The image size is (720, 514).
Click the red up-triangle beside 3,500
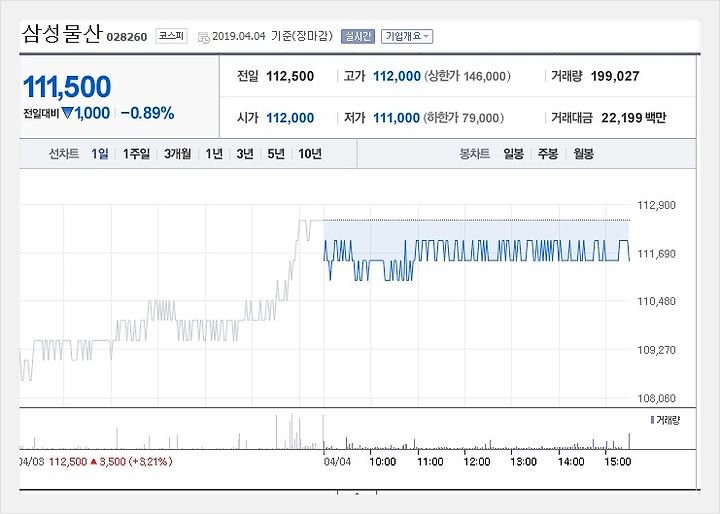94,462
